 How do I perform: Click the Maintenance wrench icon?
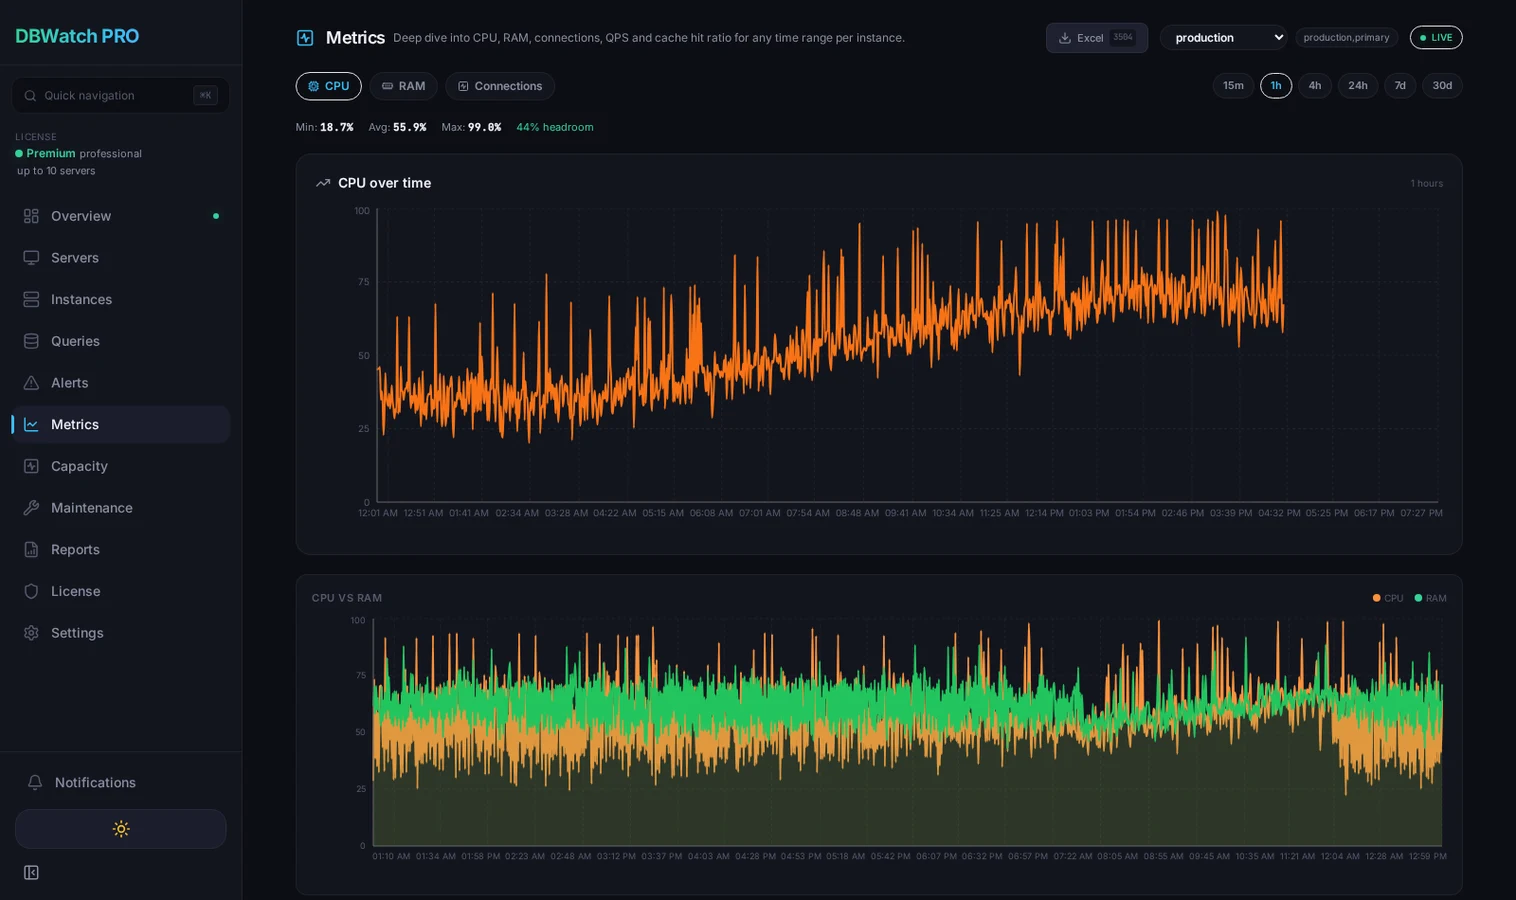pos(31,508)
